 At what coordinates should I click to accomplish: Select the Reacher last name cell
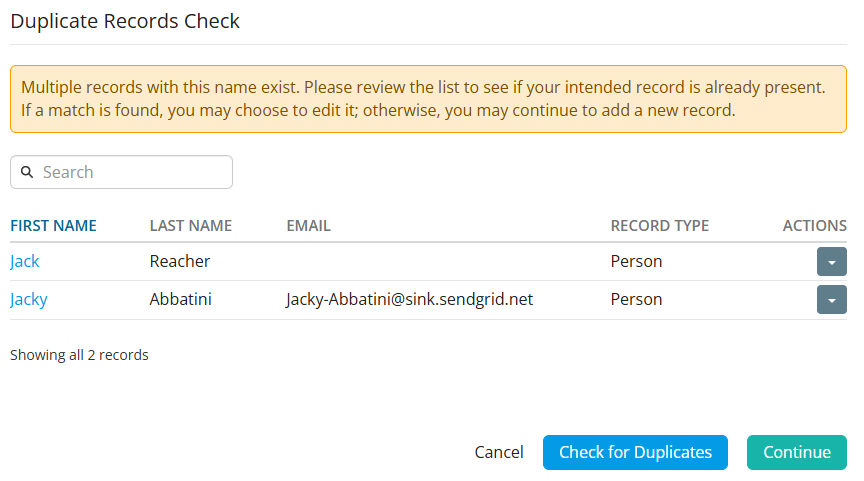point(180,261)
